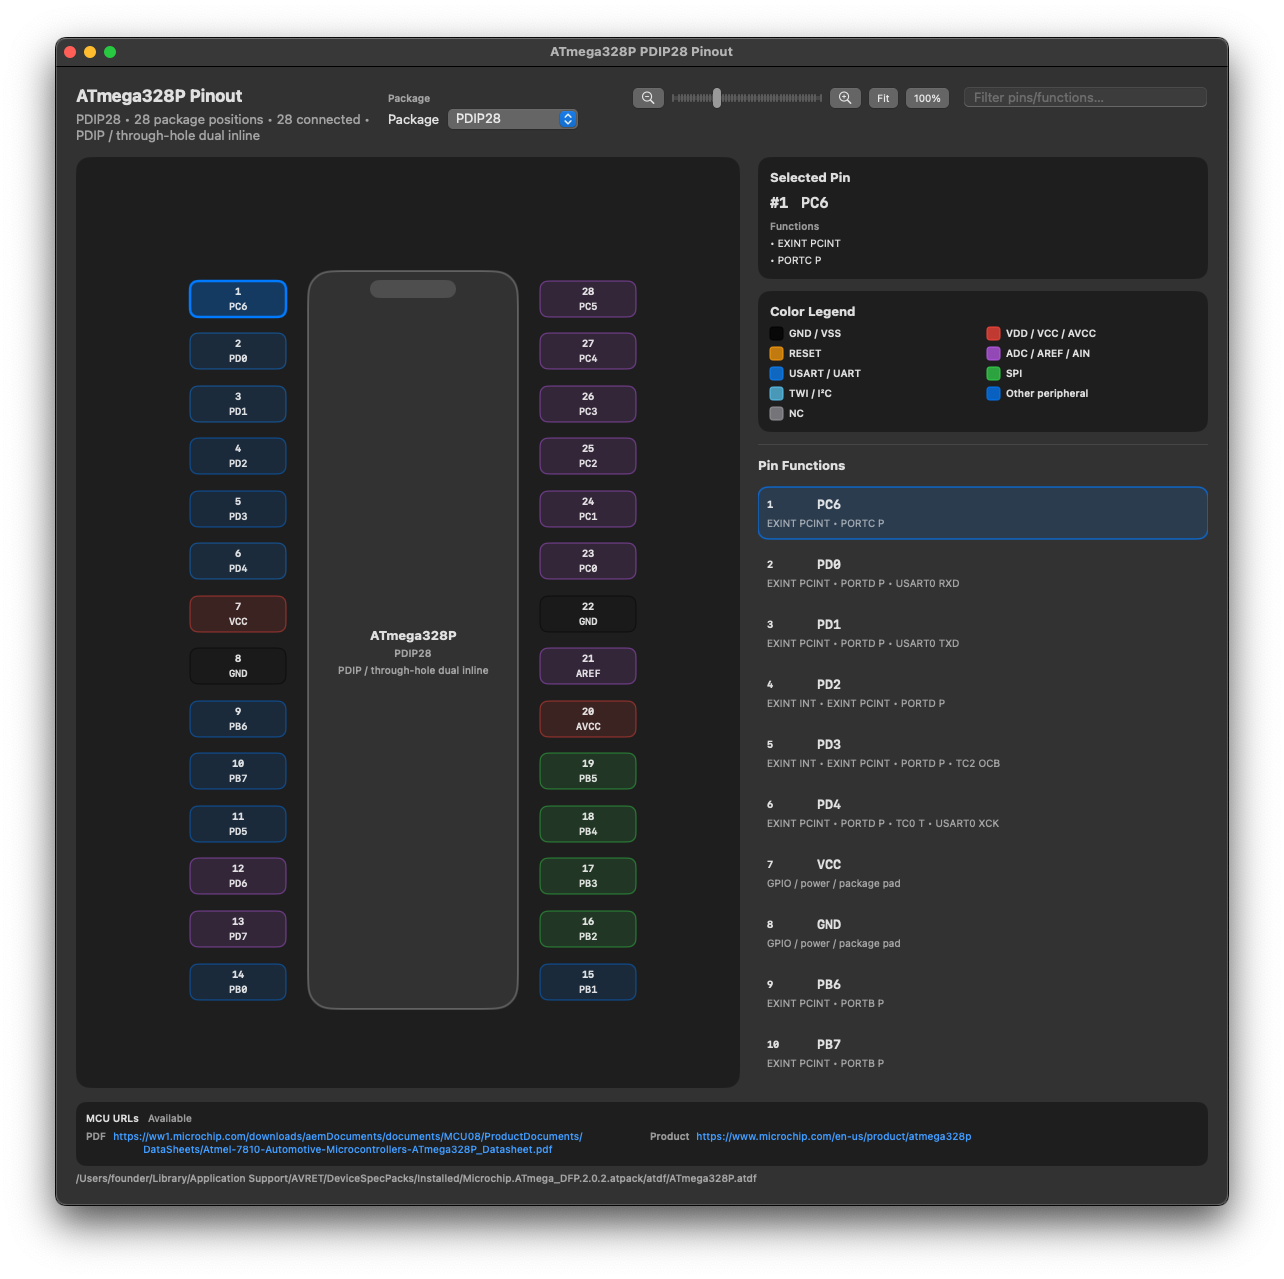This screenshot has width=1284, height=1279.
Task: Select pin 21 AREF on the chip diagram
Action: [x=588, y=666]
